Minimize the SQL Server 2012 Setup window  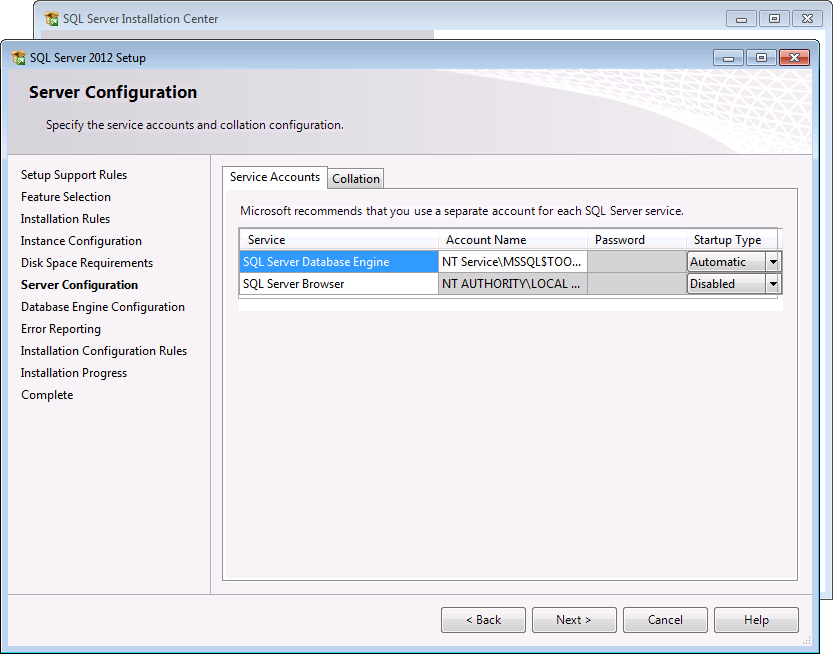(x=728, y=57)
